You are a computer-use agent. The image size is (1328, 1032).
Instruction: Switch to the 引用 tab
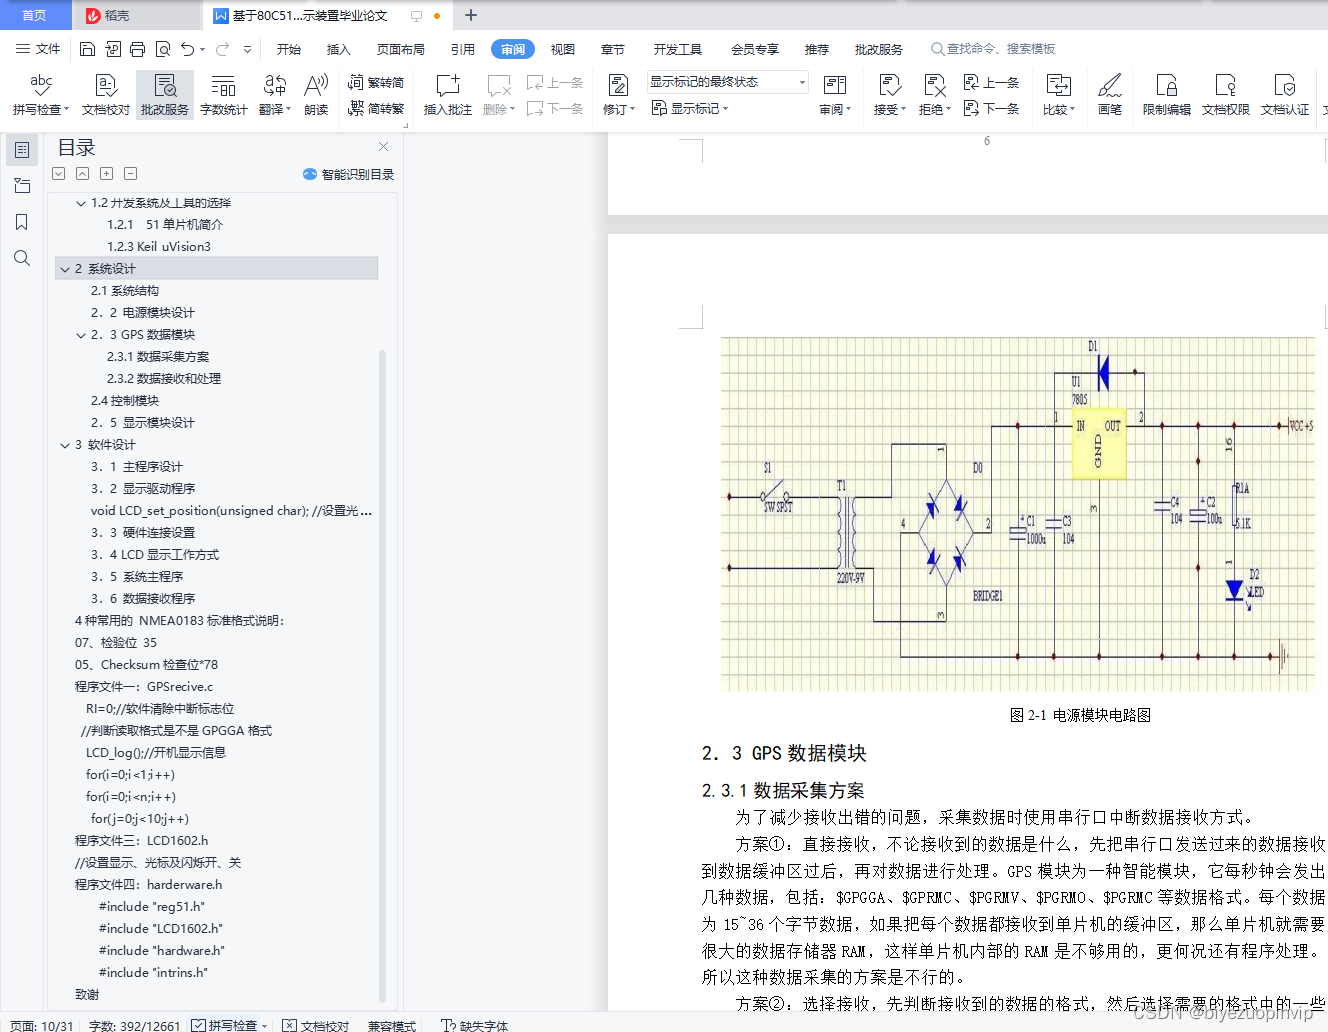(463, 49)
